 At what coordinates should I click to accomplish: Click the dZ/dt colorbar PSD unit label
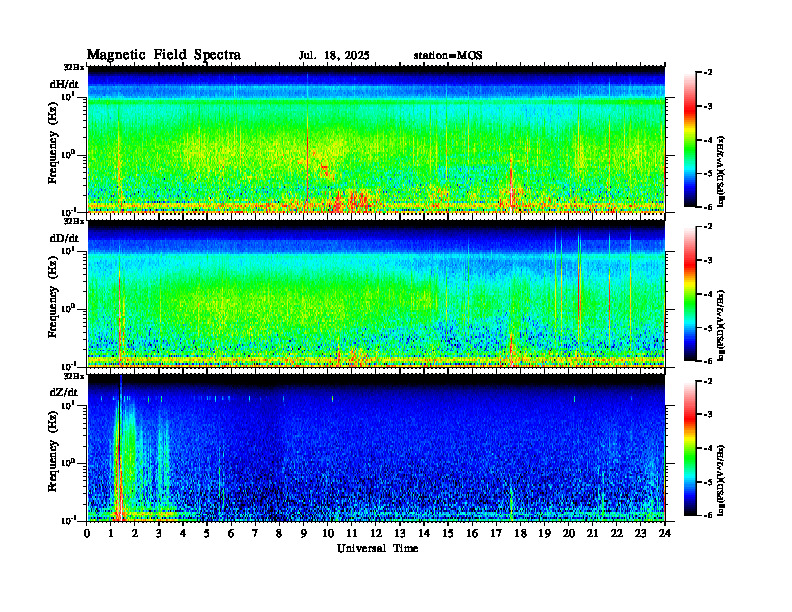721,479
